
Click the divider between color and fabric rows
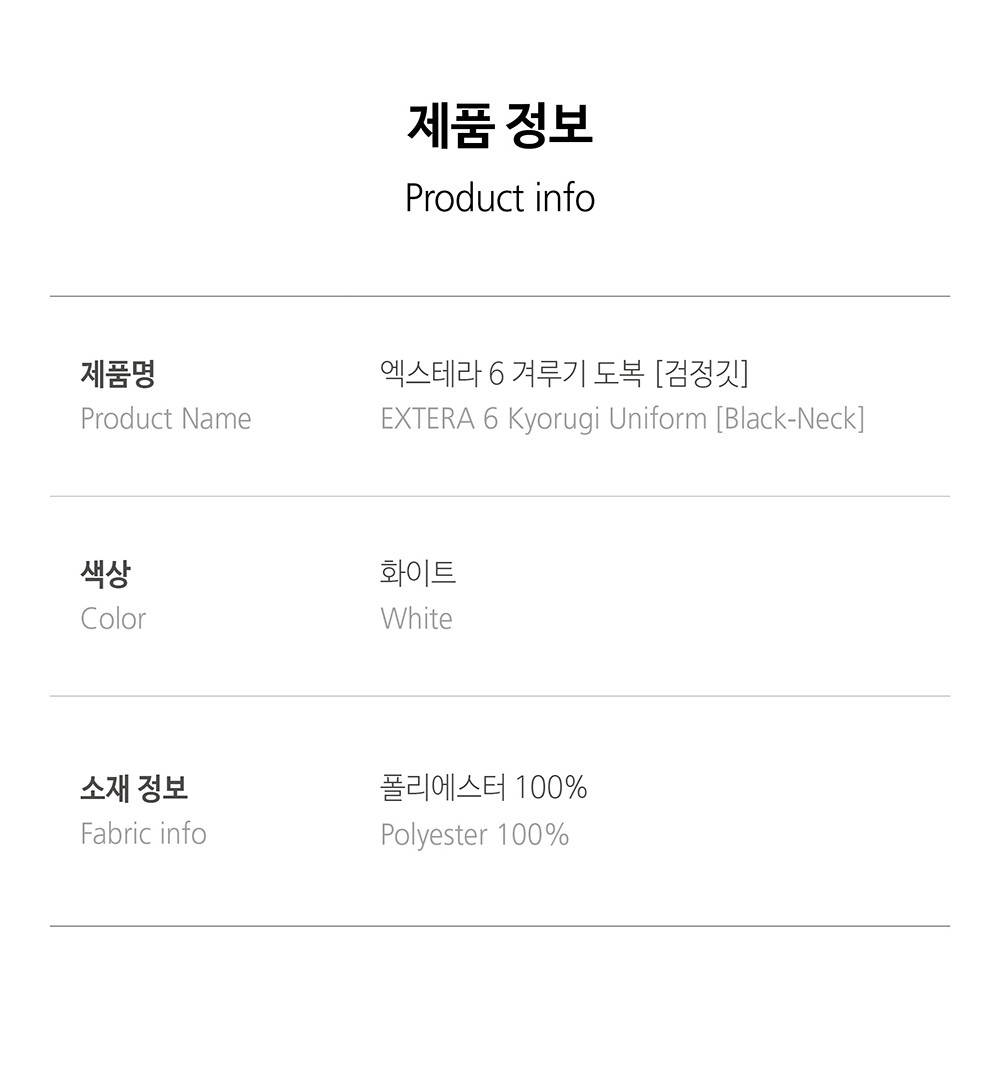click(500, 696)
